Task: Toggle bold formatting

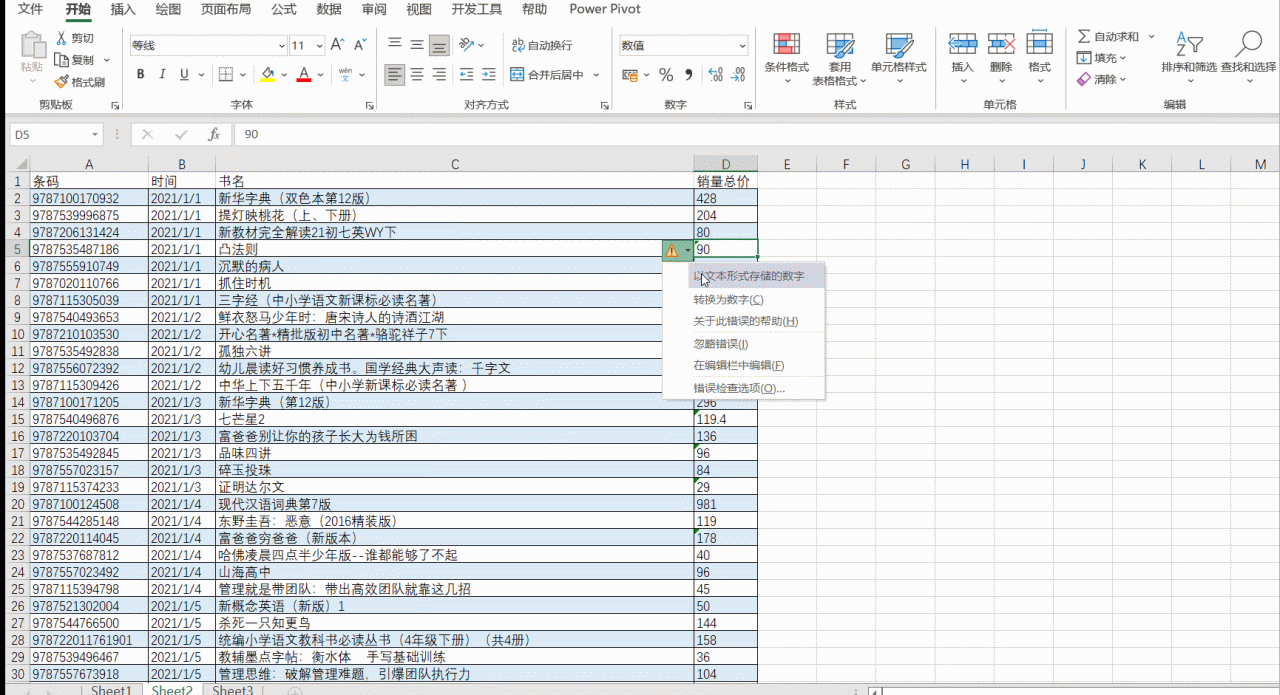Action: [x=140, y=75]
